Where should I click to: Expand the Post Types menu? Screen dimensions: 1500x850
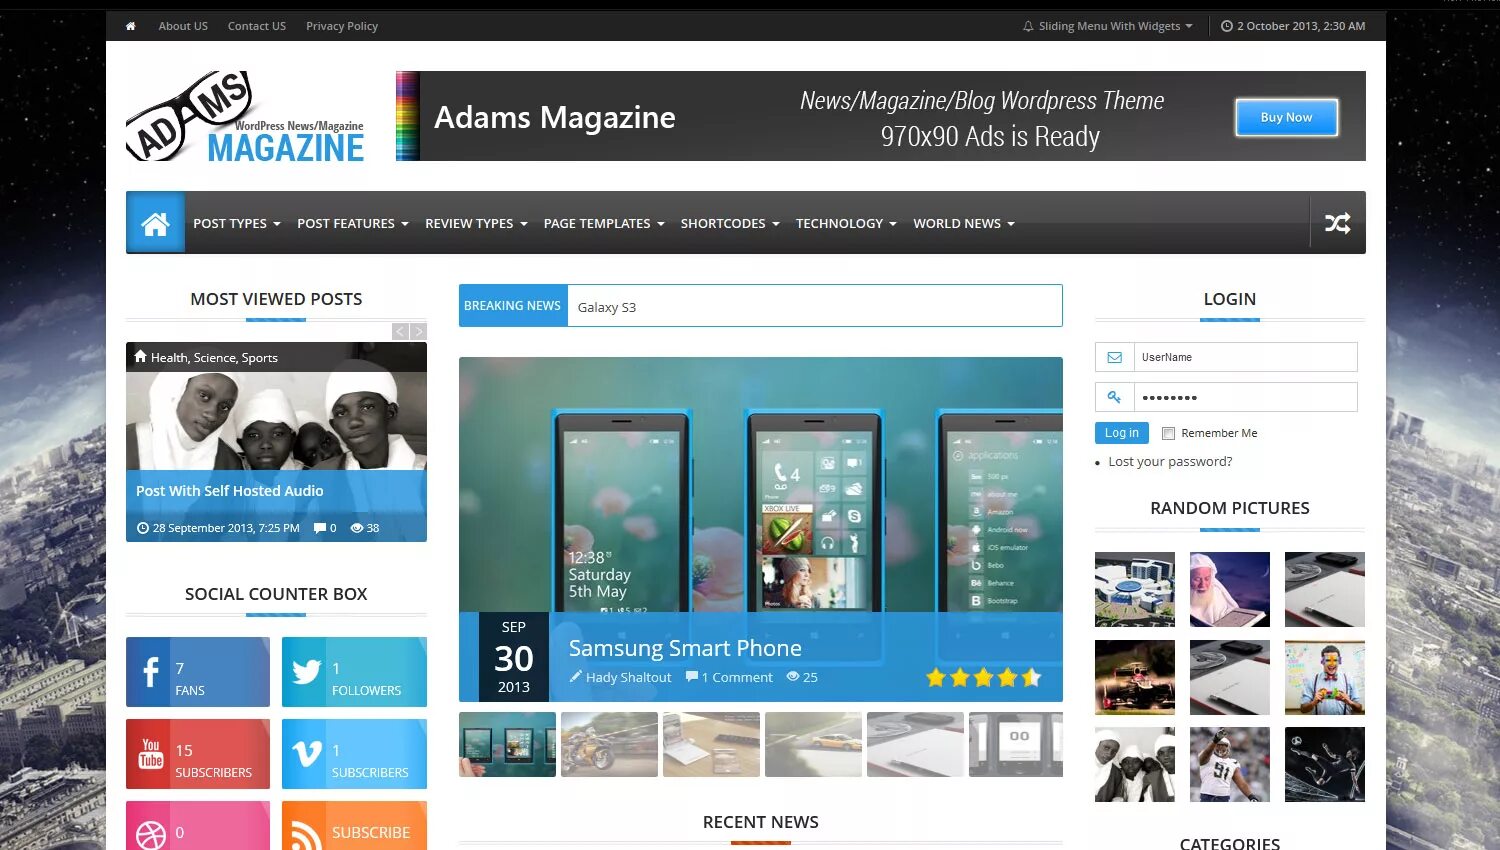pos(237,223)
